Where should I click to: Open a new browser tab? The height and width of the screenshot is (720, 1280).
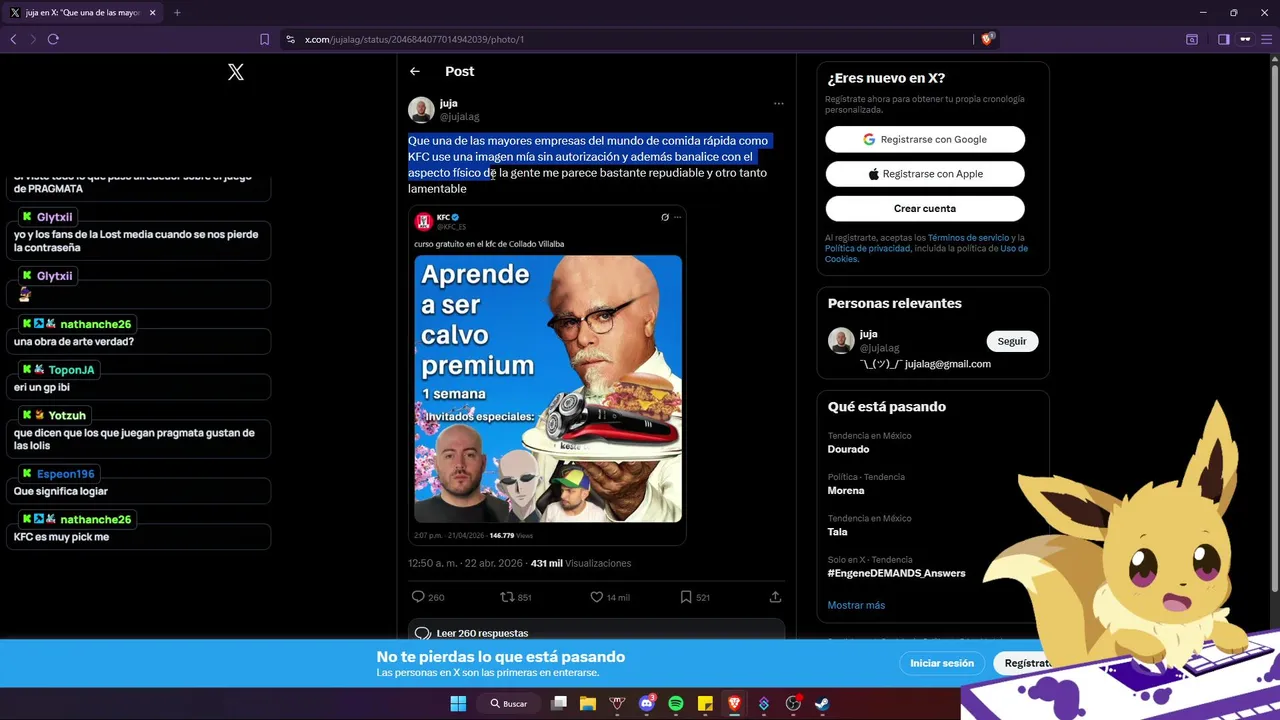(x=177, y=13)
